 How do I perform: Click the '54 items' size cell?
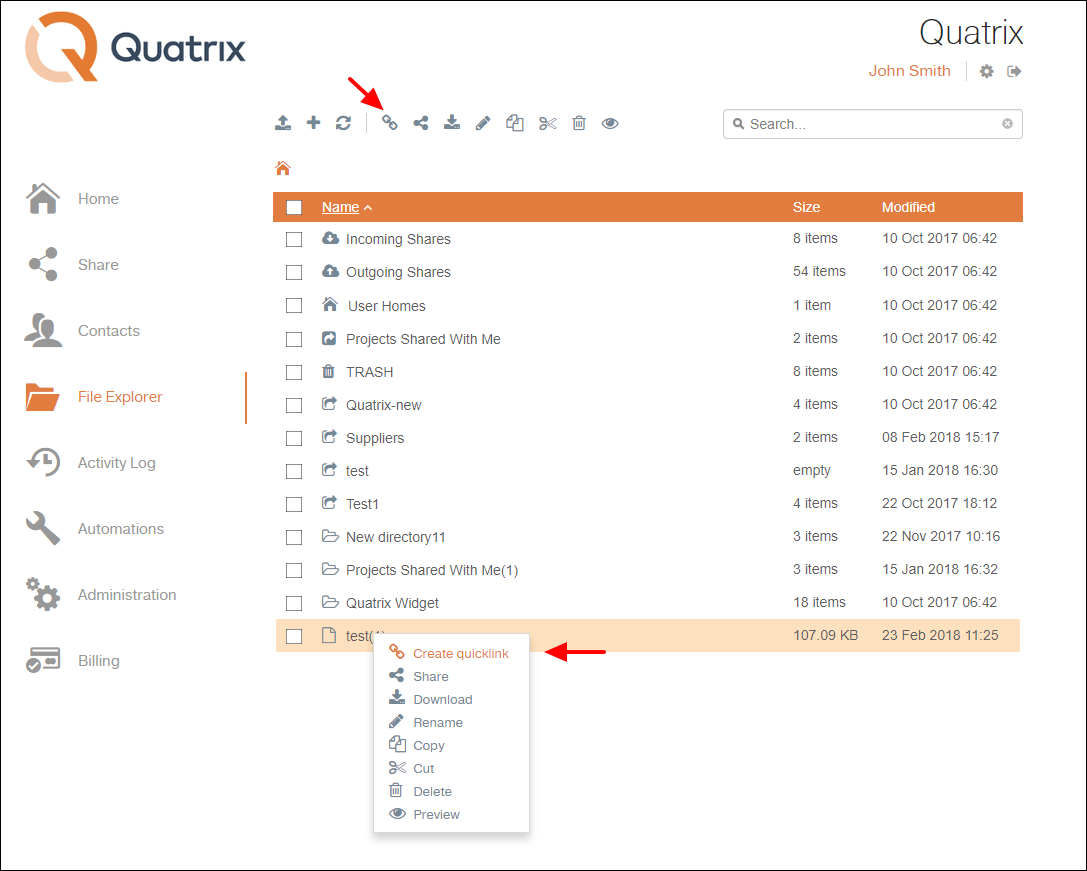[x=819, y=271]
